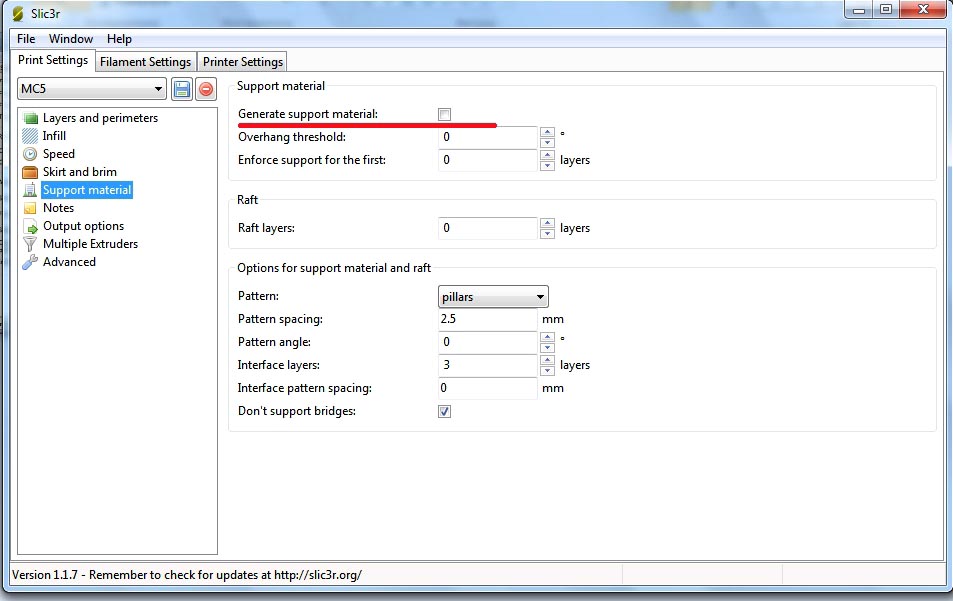Click the Interface pattern spacing field

tap(488, 388)
